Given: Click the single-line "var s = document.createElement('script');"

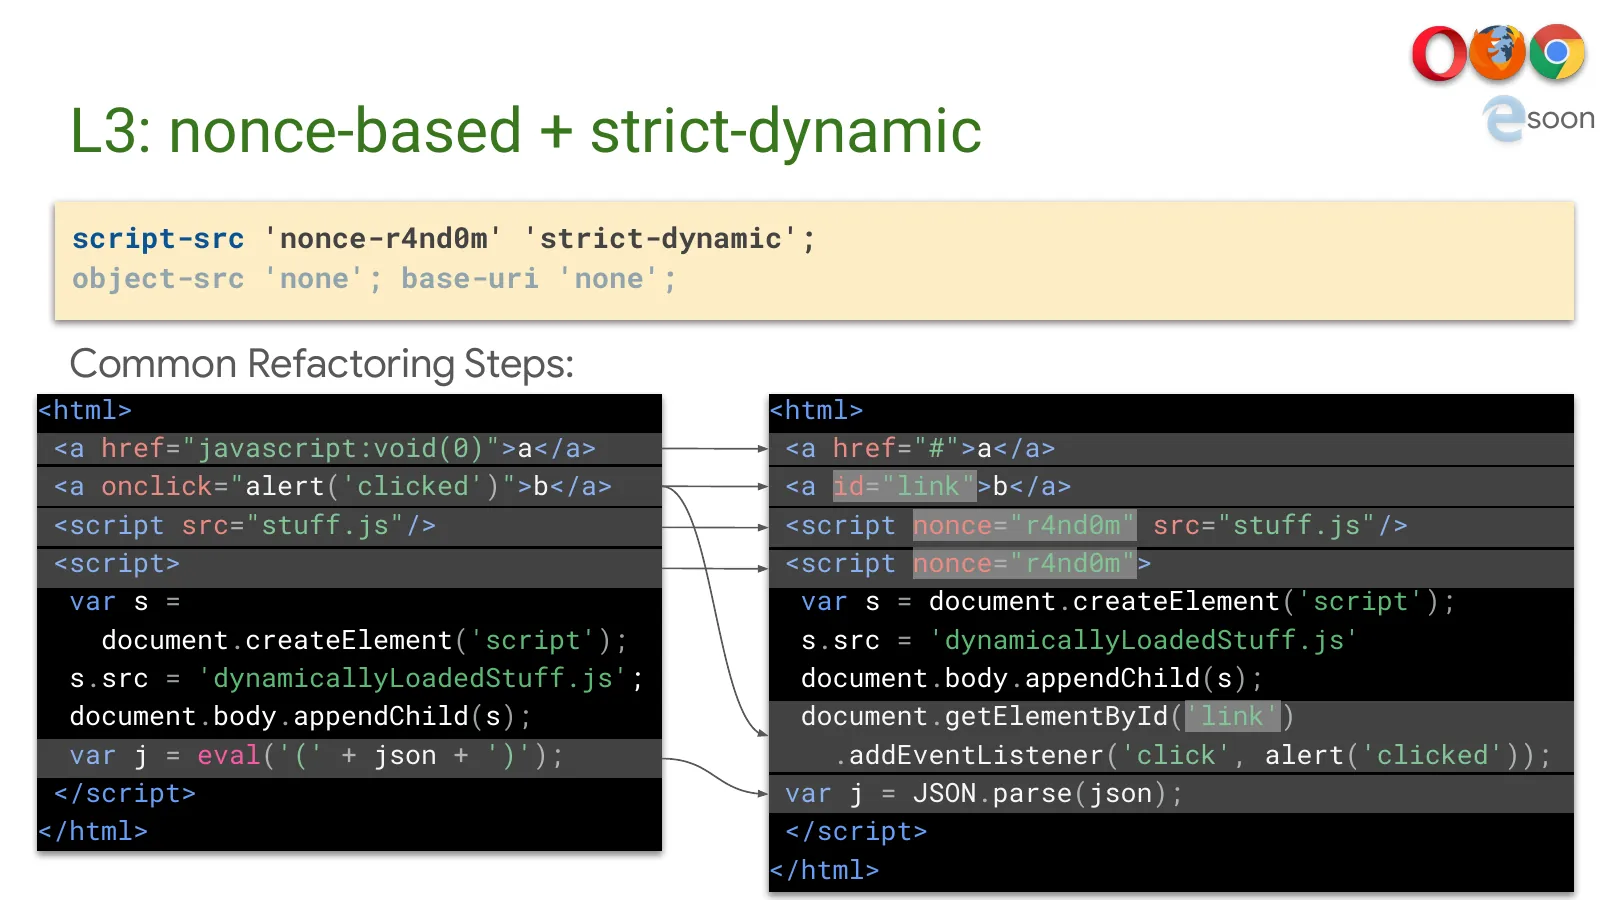Looking at the screenshot, I should pos(1128,602).
